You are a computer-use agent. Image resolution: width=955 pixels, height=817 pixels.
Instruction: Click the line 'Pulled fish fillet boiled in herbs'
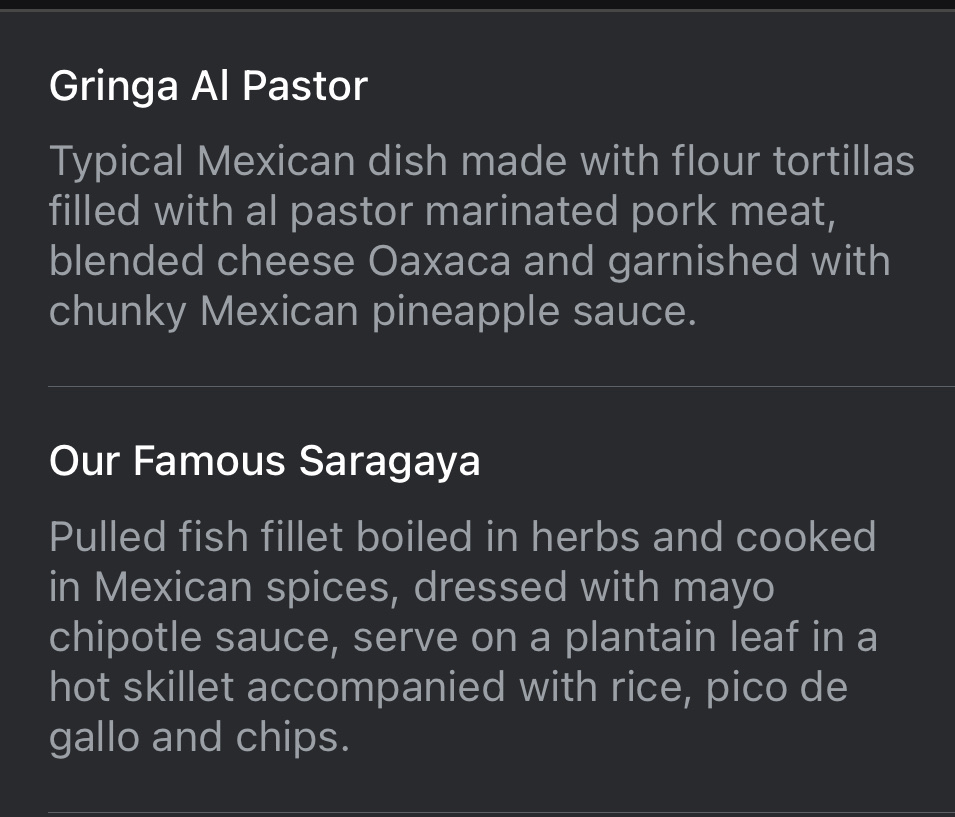click(462, 537)
